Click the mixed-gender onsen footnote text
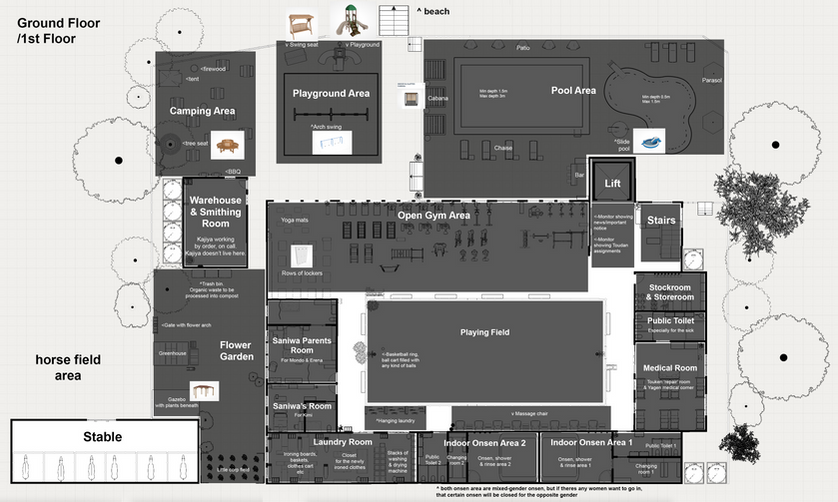838x502 pixels. pos(539,492)
